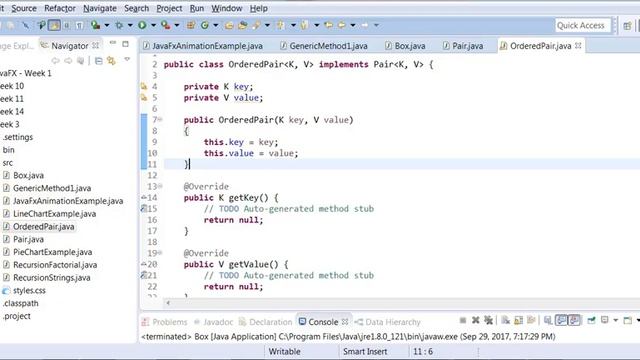Viewport: 640px width, 360px height.
Task: Collapse the getValue method at line 19
Action: coord(160,253)
